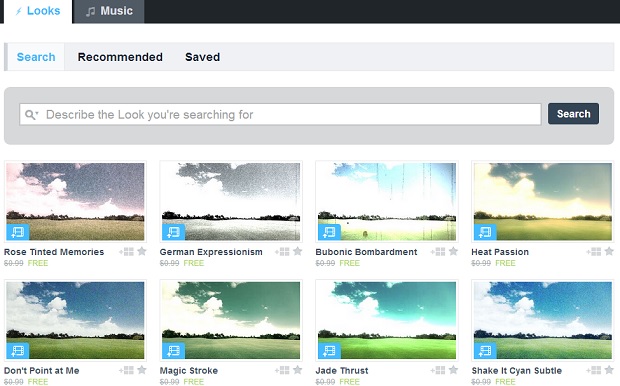Open Shake It Cyan Subtle thumbnail preview
Viewport: 620px width, 386px height.
click(x=542, y=320)
